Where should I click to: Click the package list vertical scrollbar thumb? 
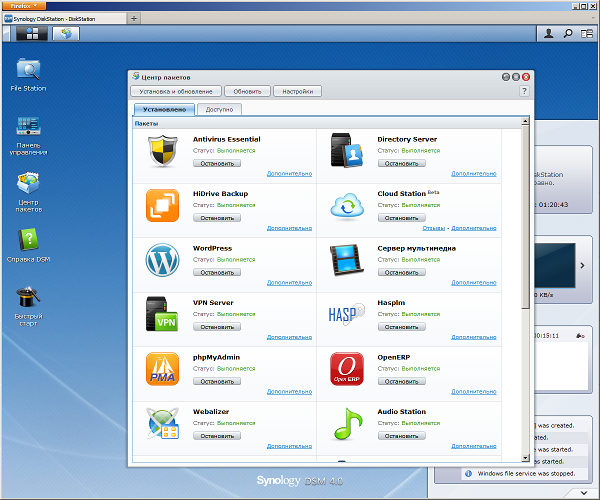[x=525, y=216]
